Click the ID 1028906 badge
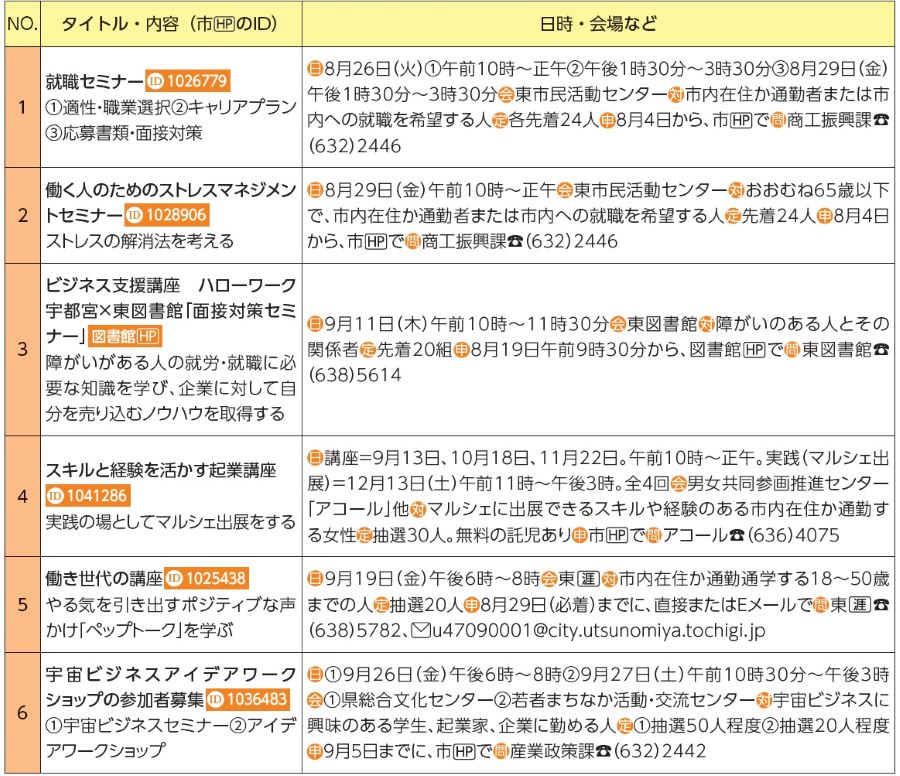 [x=167, y=215]
